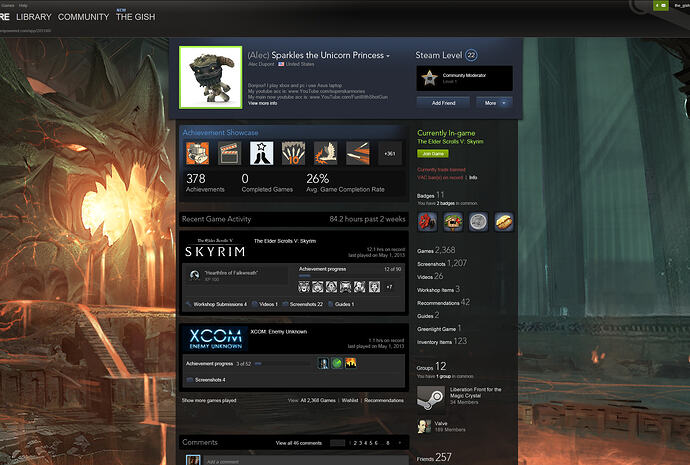
Task: Click Show more games played
Action: 209,400
